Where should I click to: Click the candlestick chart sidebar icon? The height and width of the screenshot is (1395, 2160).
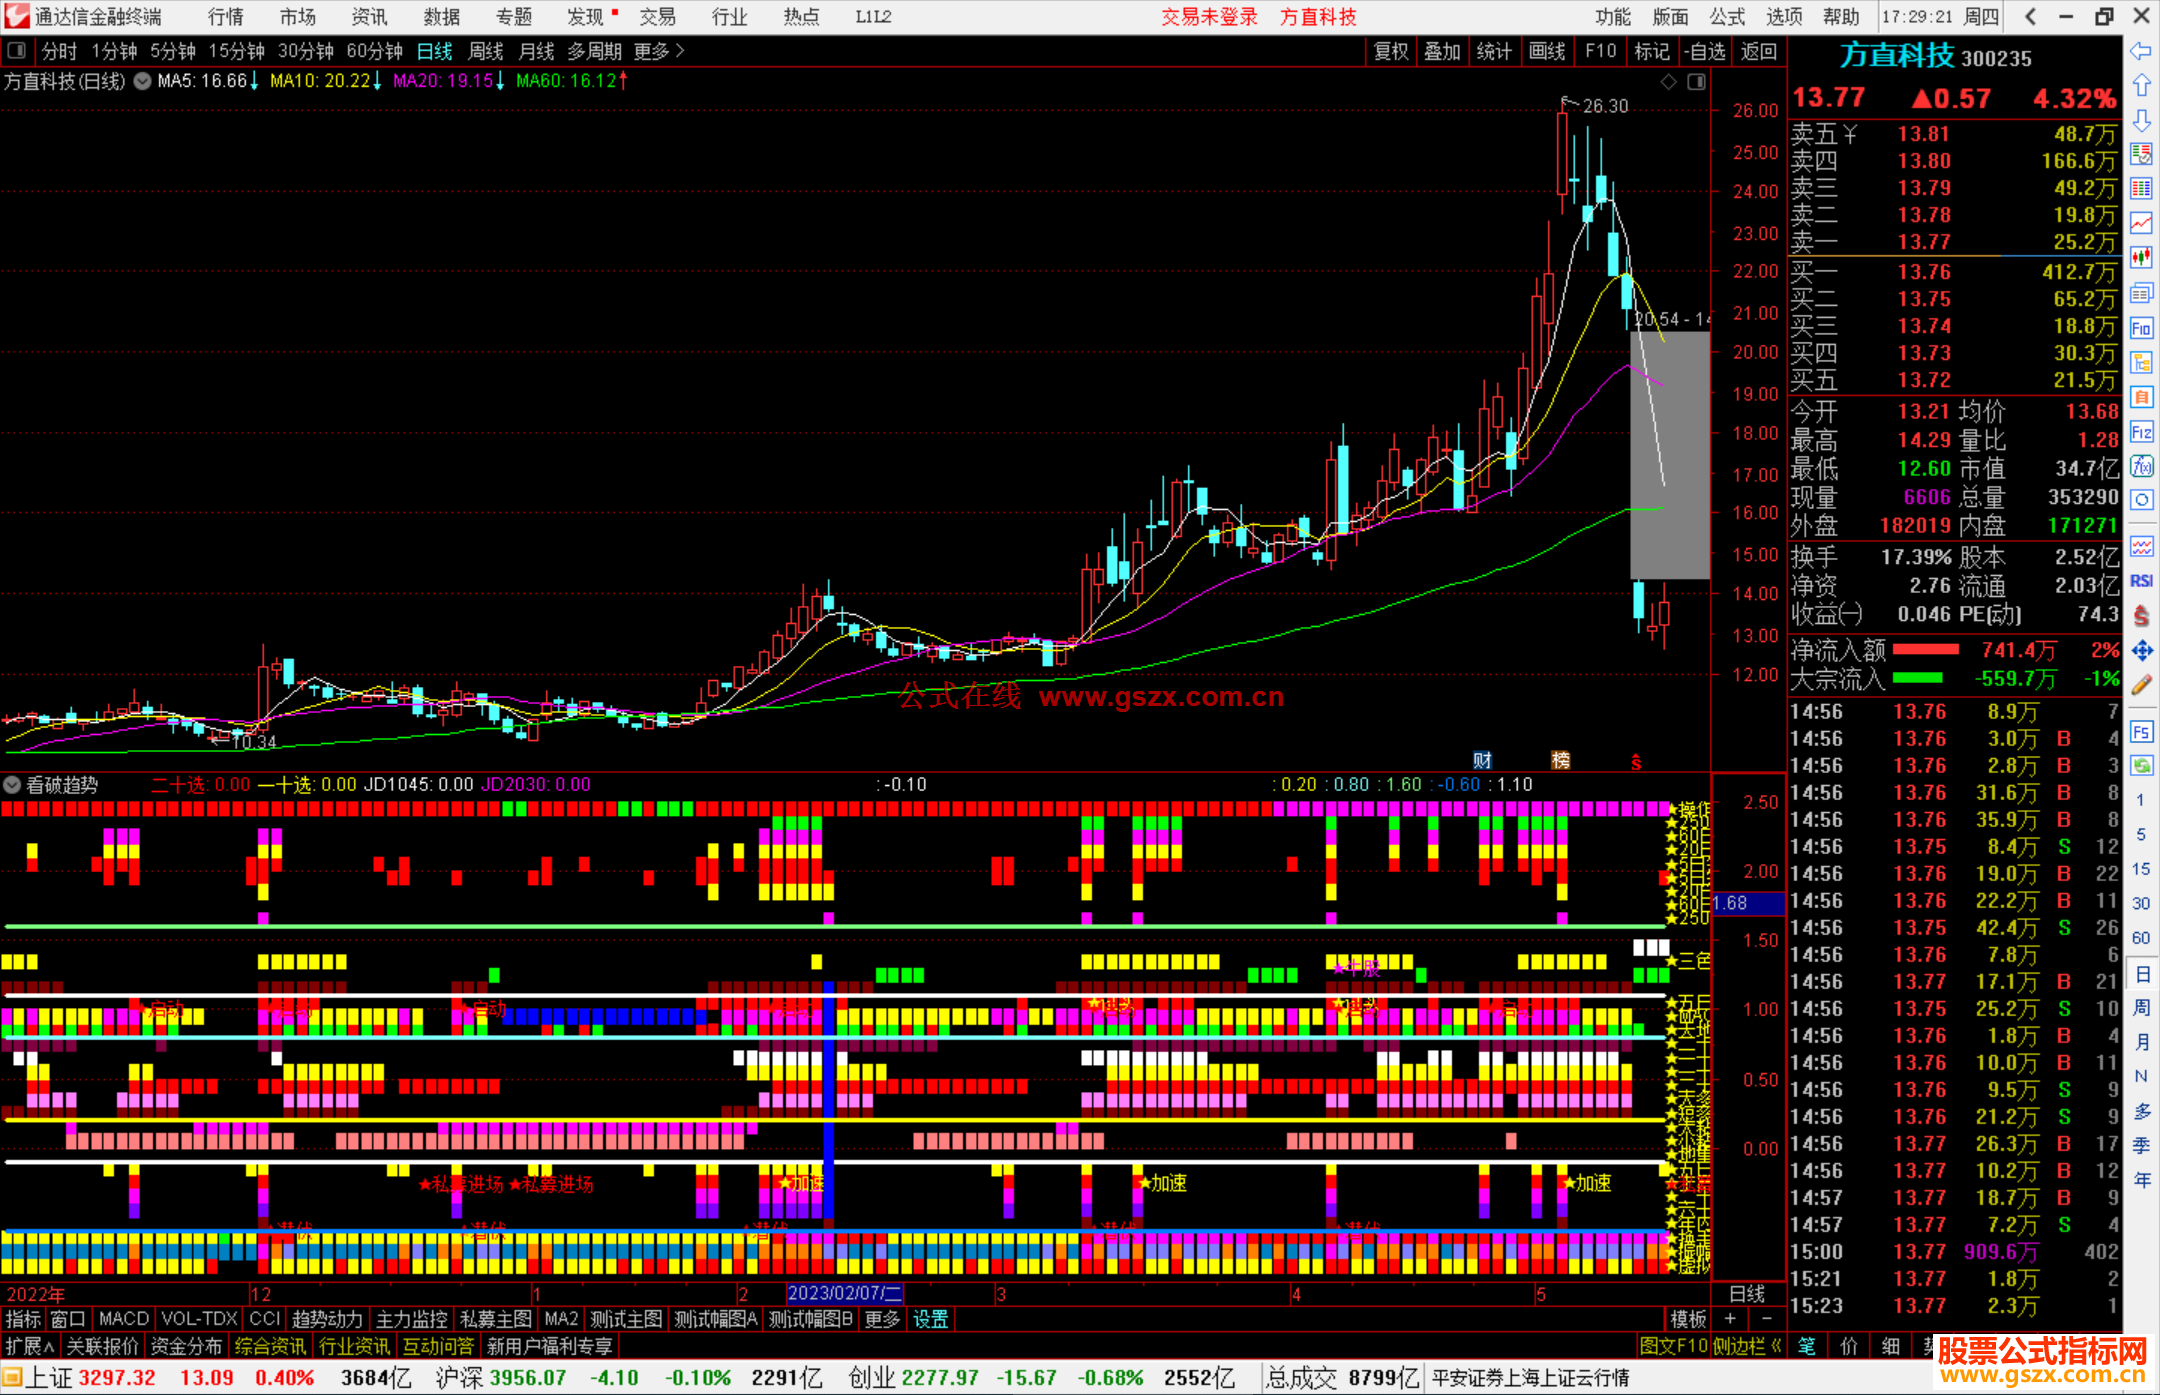tap(2141, 257)
